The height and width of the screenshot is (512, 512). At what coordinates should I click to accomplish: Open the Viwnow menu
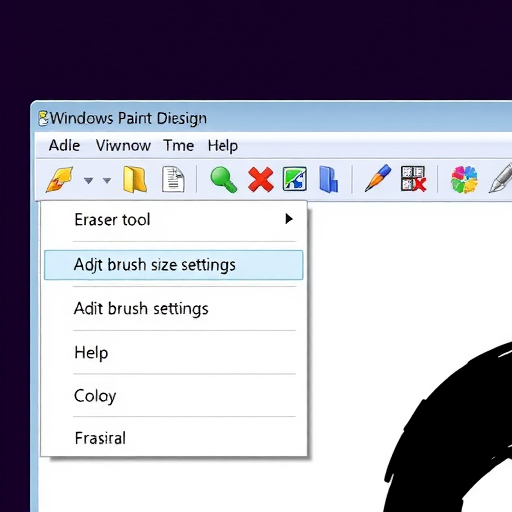coord(123,146)
